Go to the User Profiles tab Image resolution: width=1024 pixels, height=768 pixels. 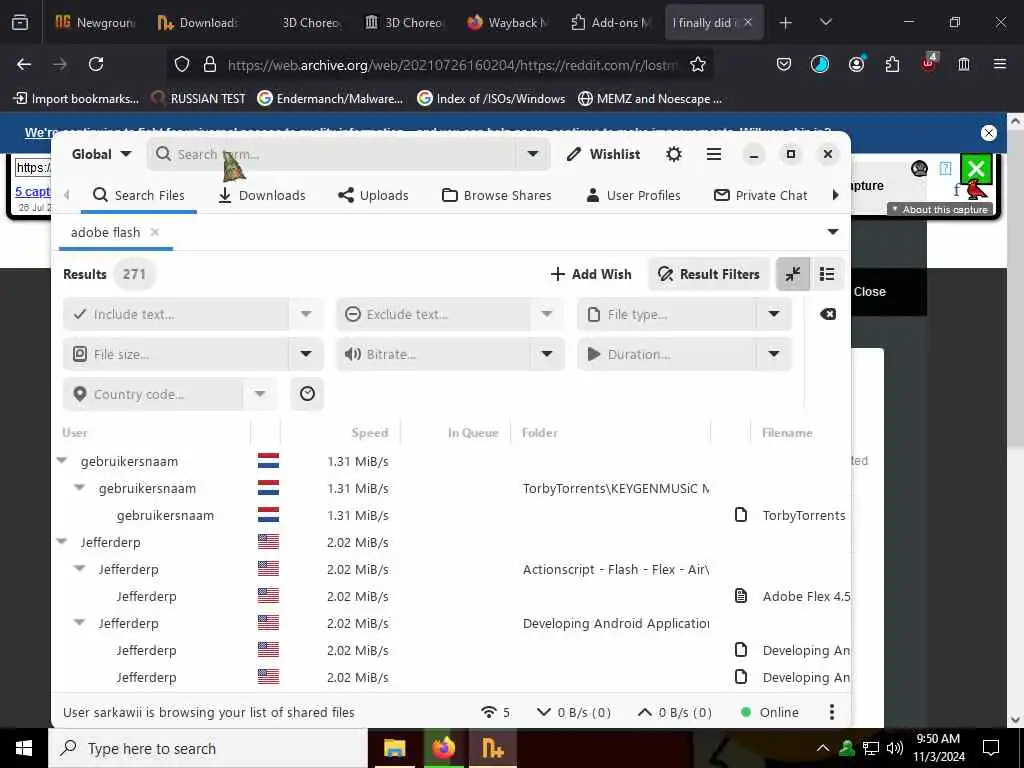(633, 195)
